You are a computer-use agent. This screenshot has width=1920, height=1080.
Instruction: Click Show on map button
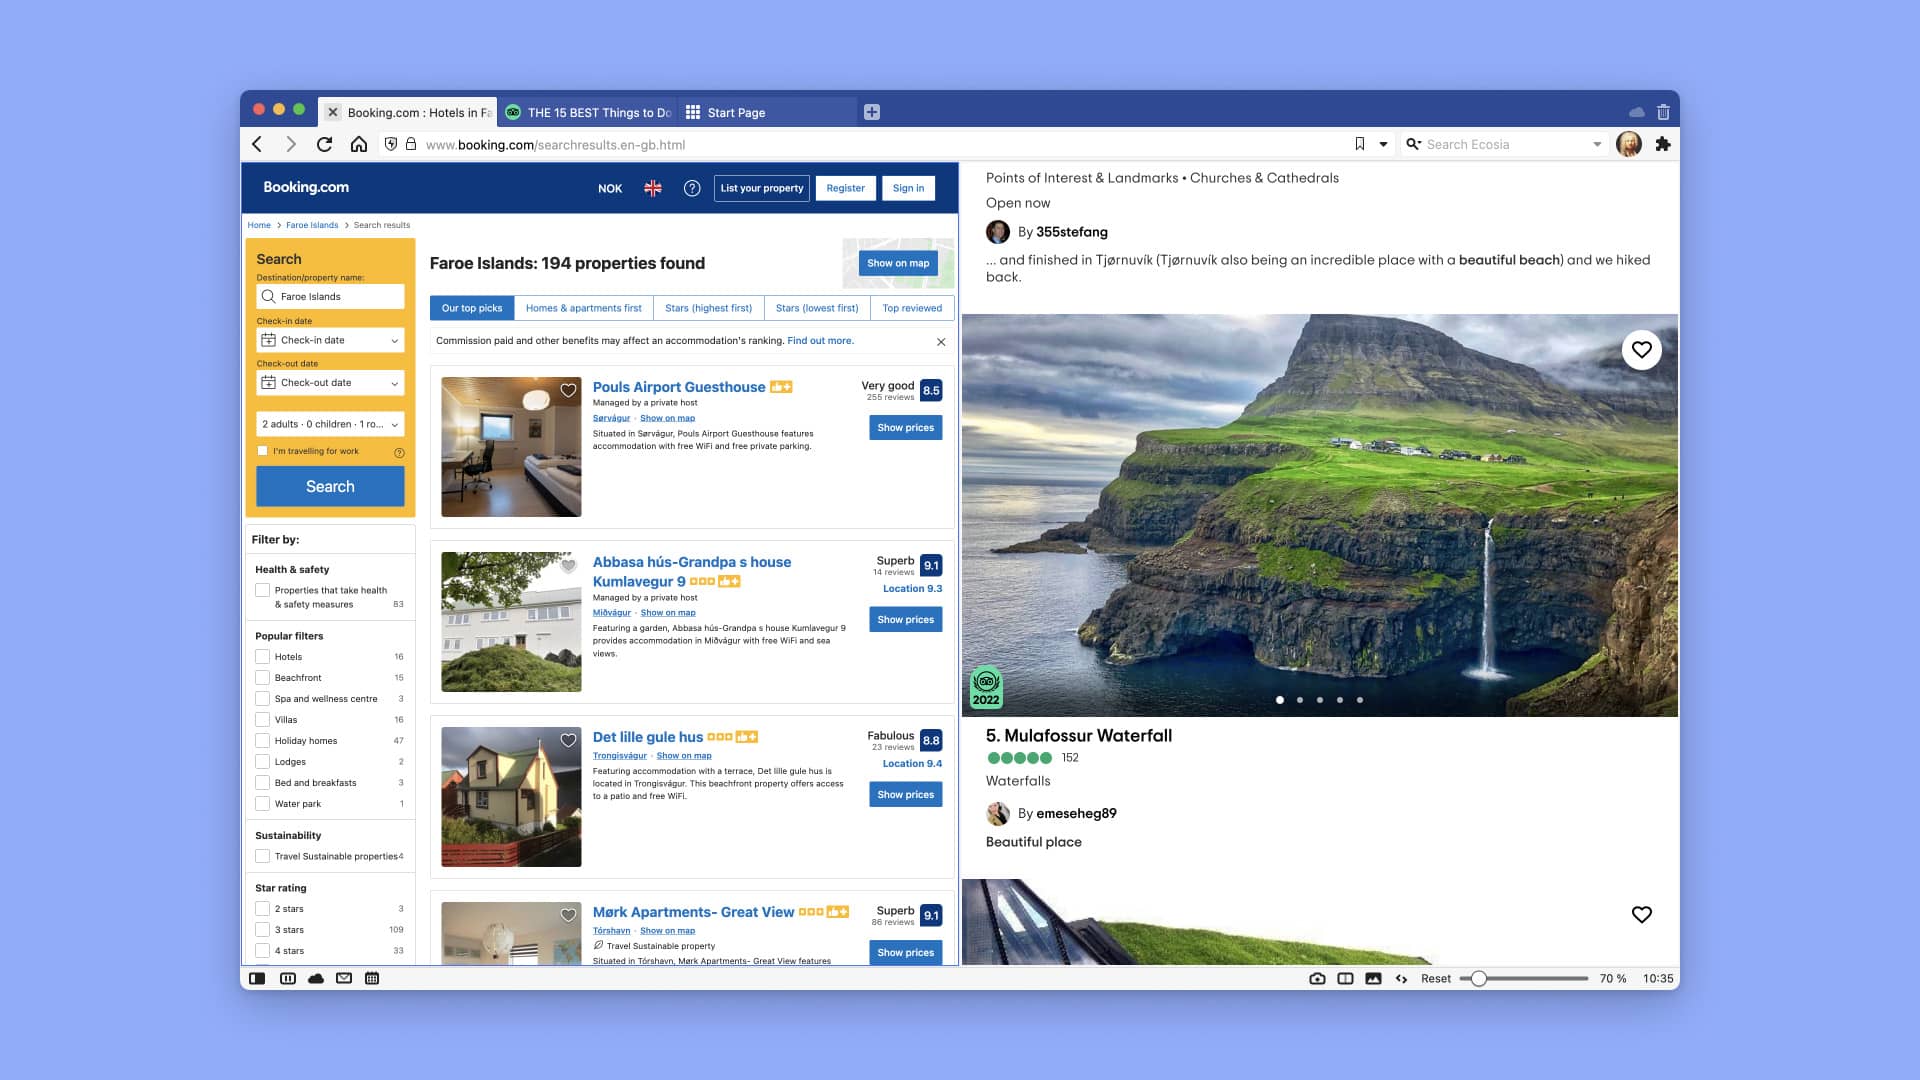[898, 263]
